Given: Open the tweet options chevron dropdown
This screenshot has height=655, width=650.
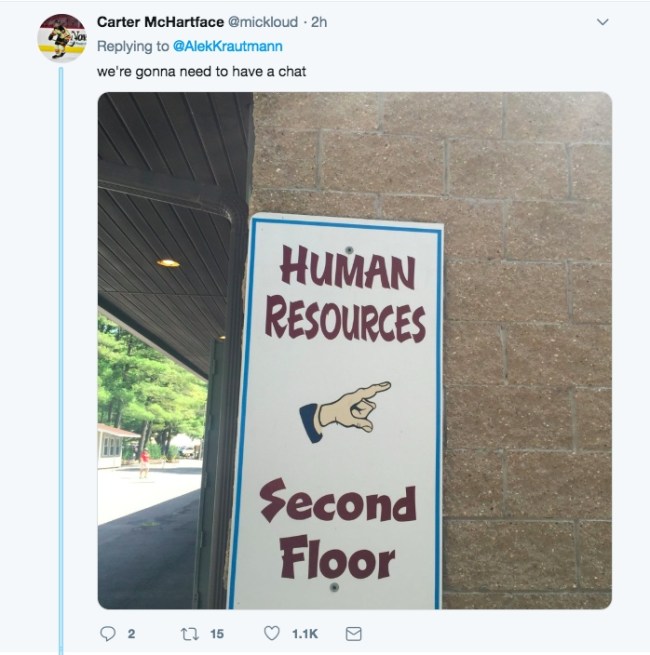Looking at the screenshot, I should coord(602,22).
